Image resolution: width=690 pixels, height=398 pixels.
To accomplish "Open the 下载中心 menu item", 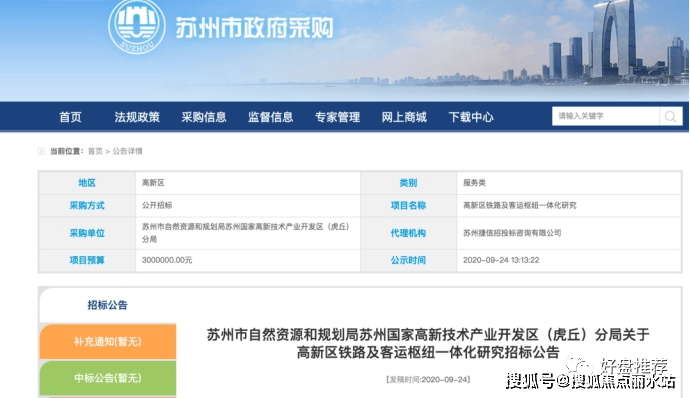I will (x=471, y=117).
